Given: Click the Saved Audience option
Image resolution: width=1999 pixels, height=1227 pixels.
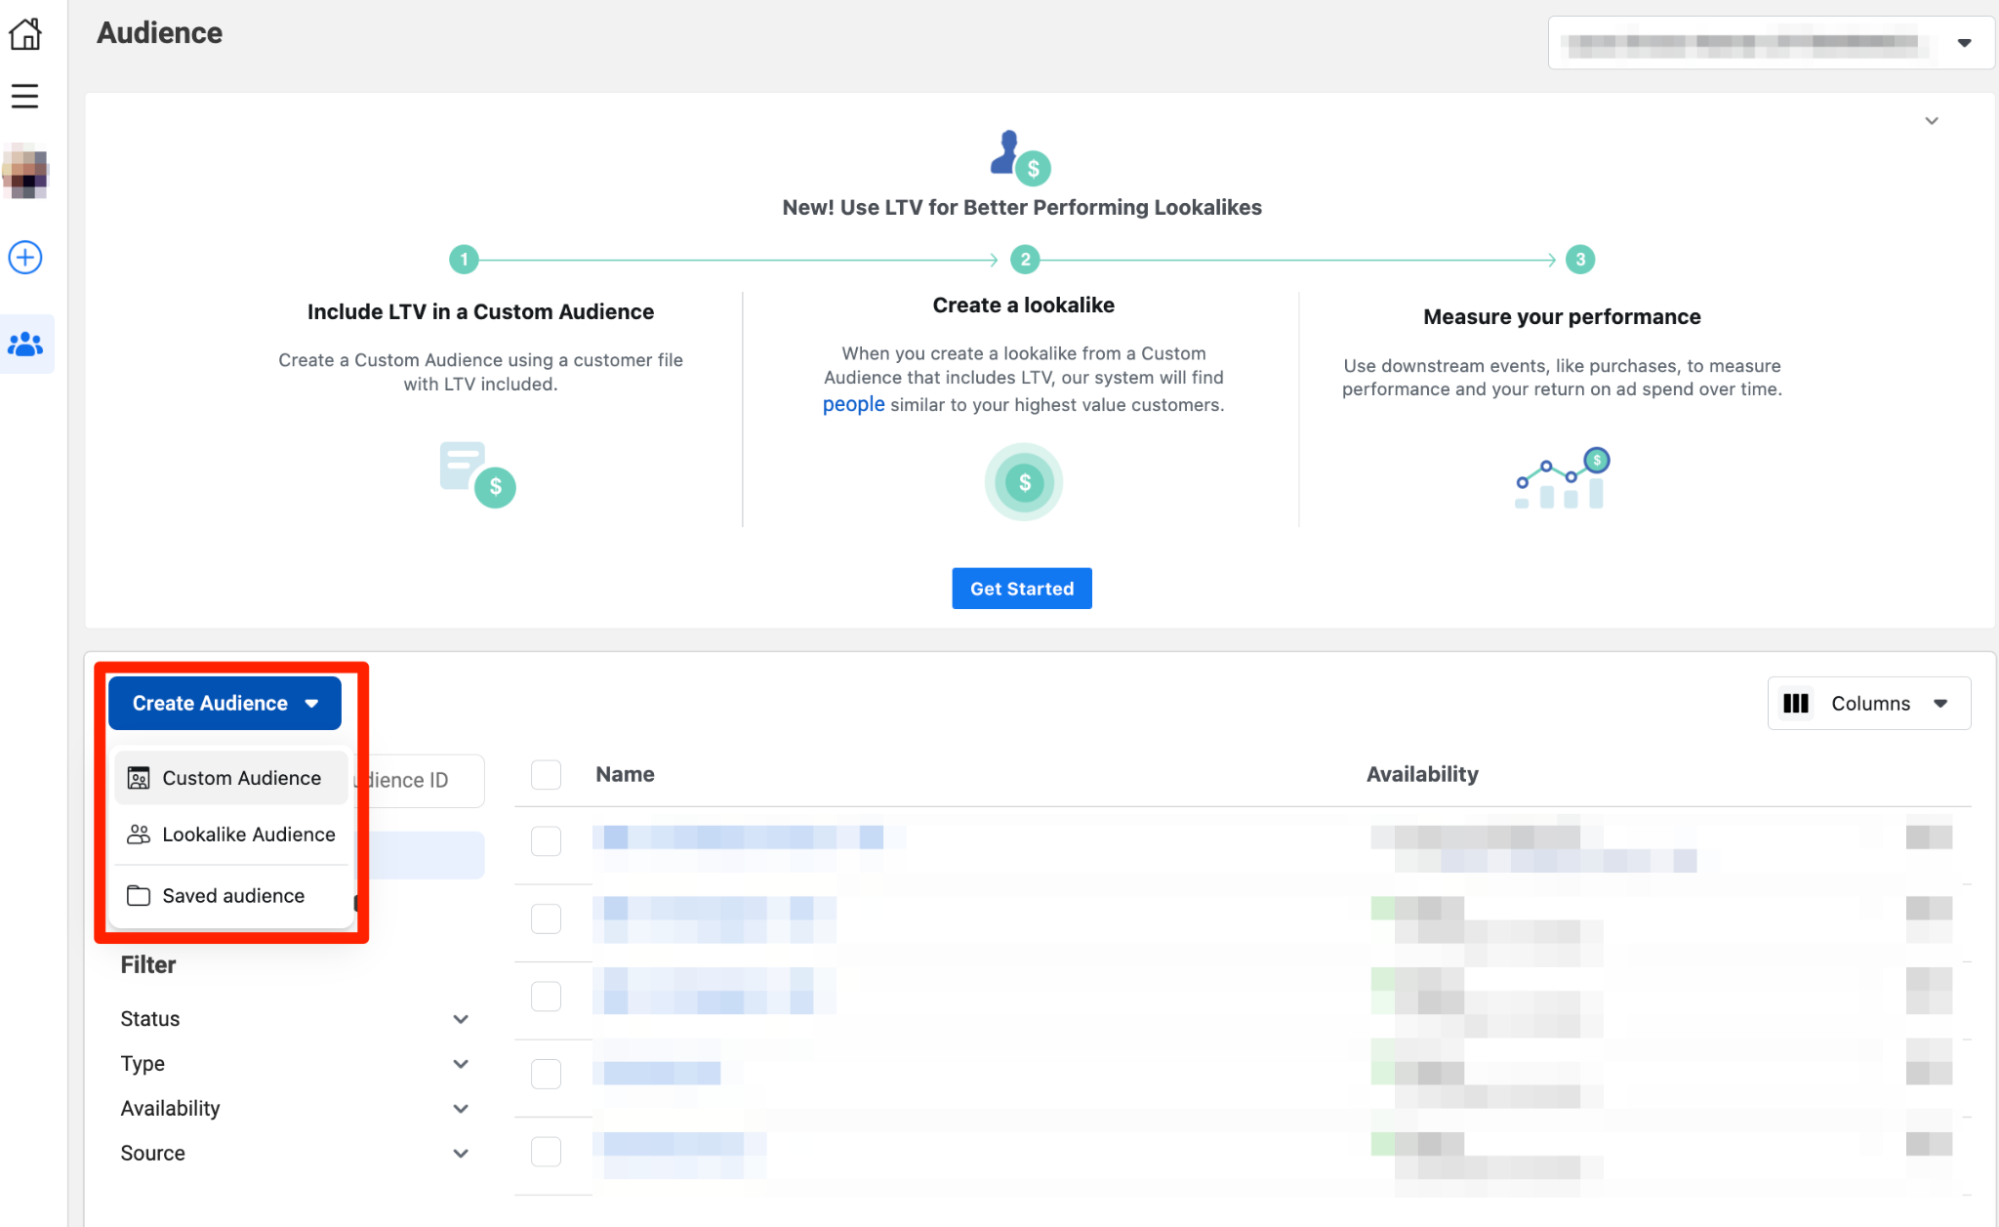Looking at the screenshot, I should [233, 896].
